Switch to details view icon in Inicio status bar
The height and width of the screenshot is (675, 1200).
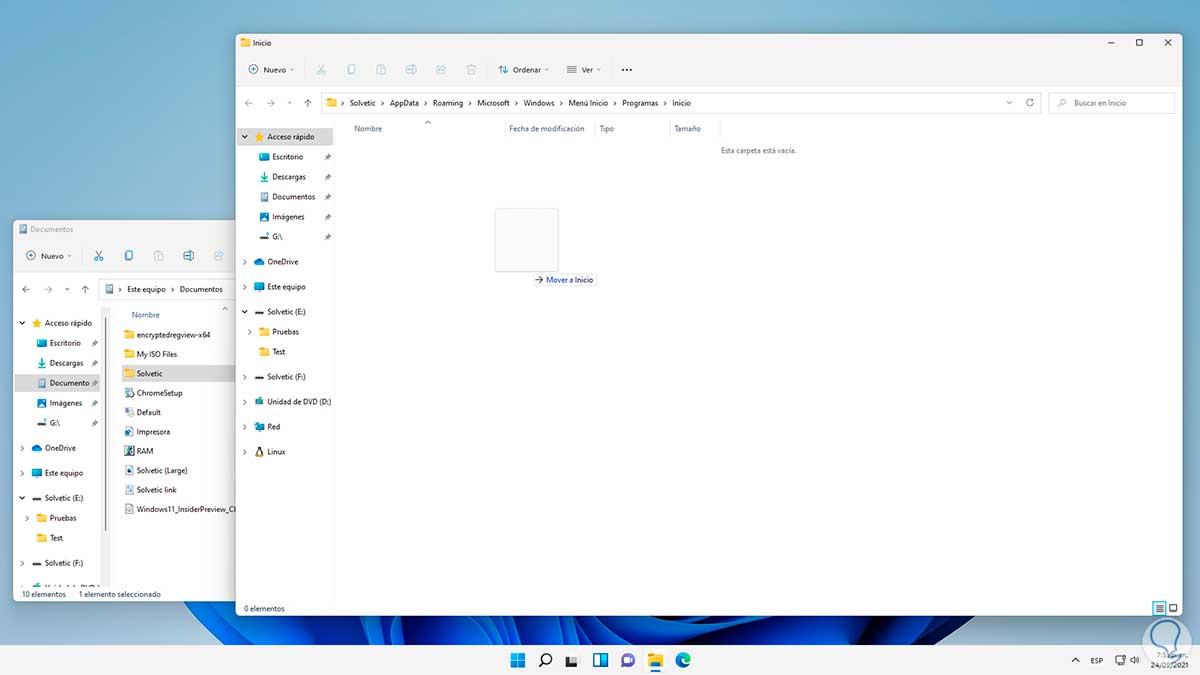(x=1159, y=608)
